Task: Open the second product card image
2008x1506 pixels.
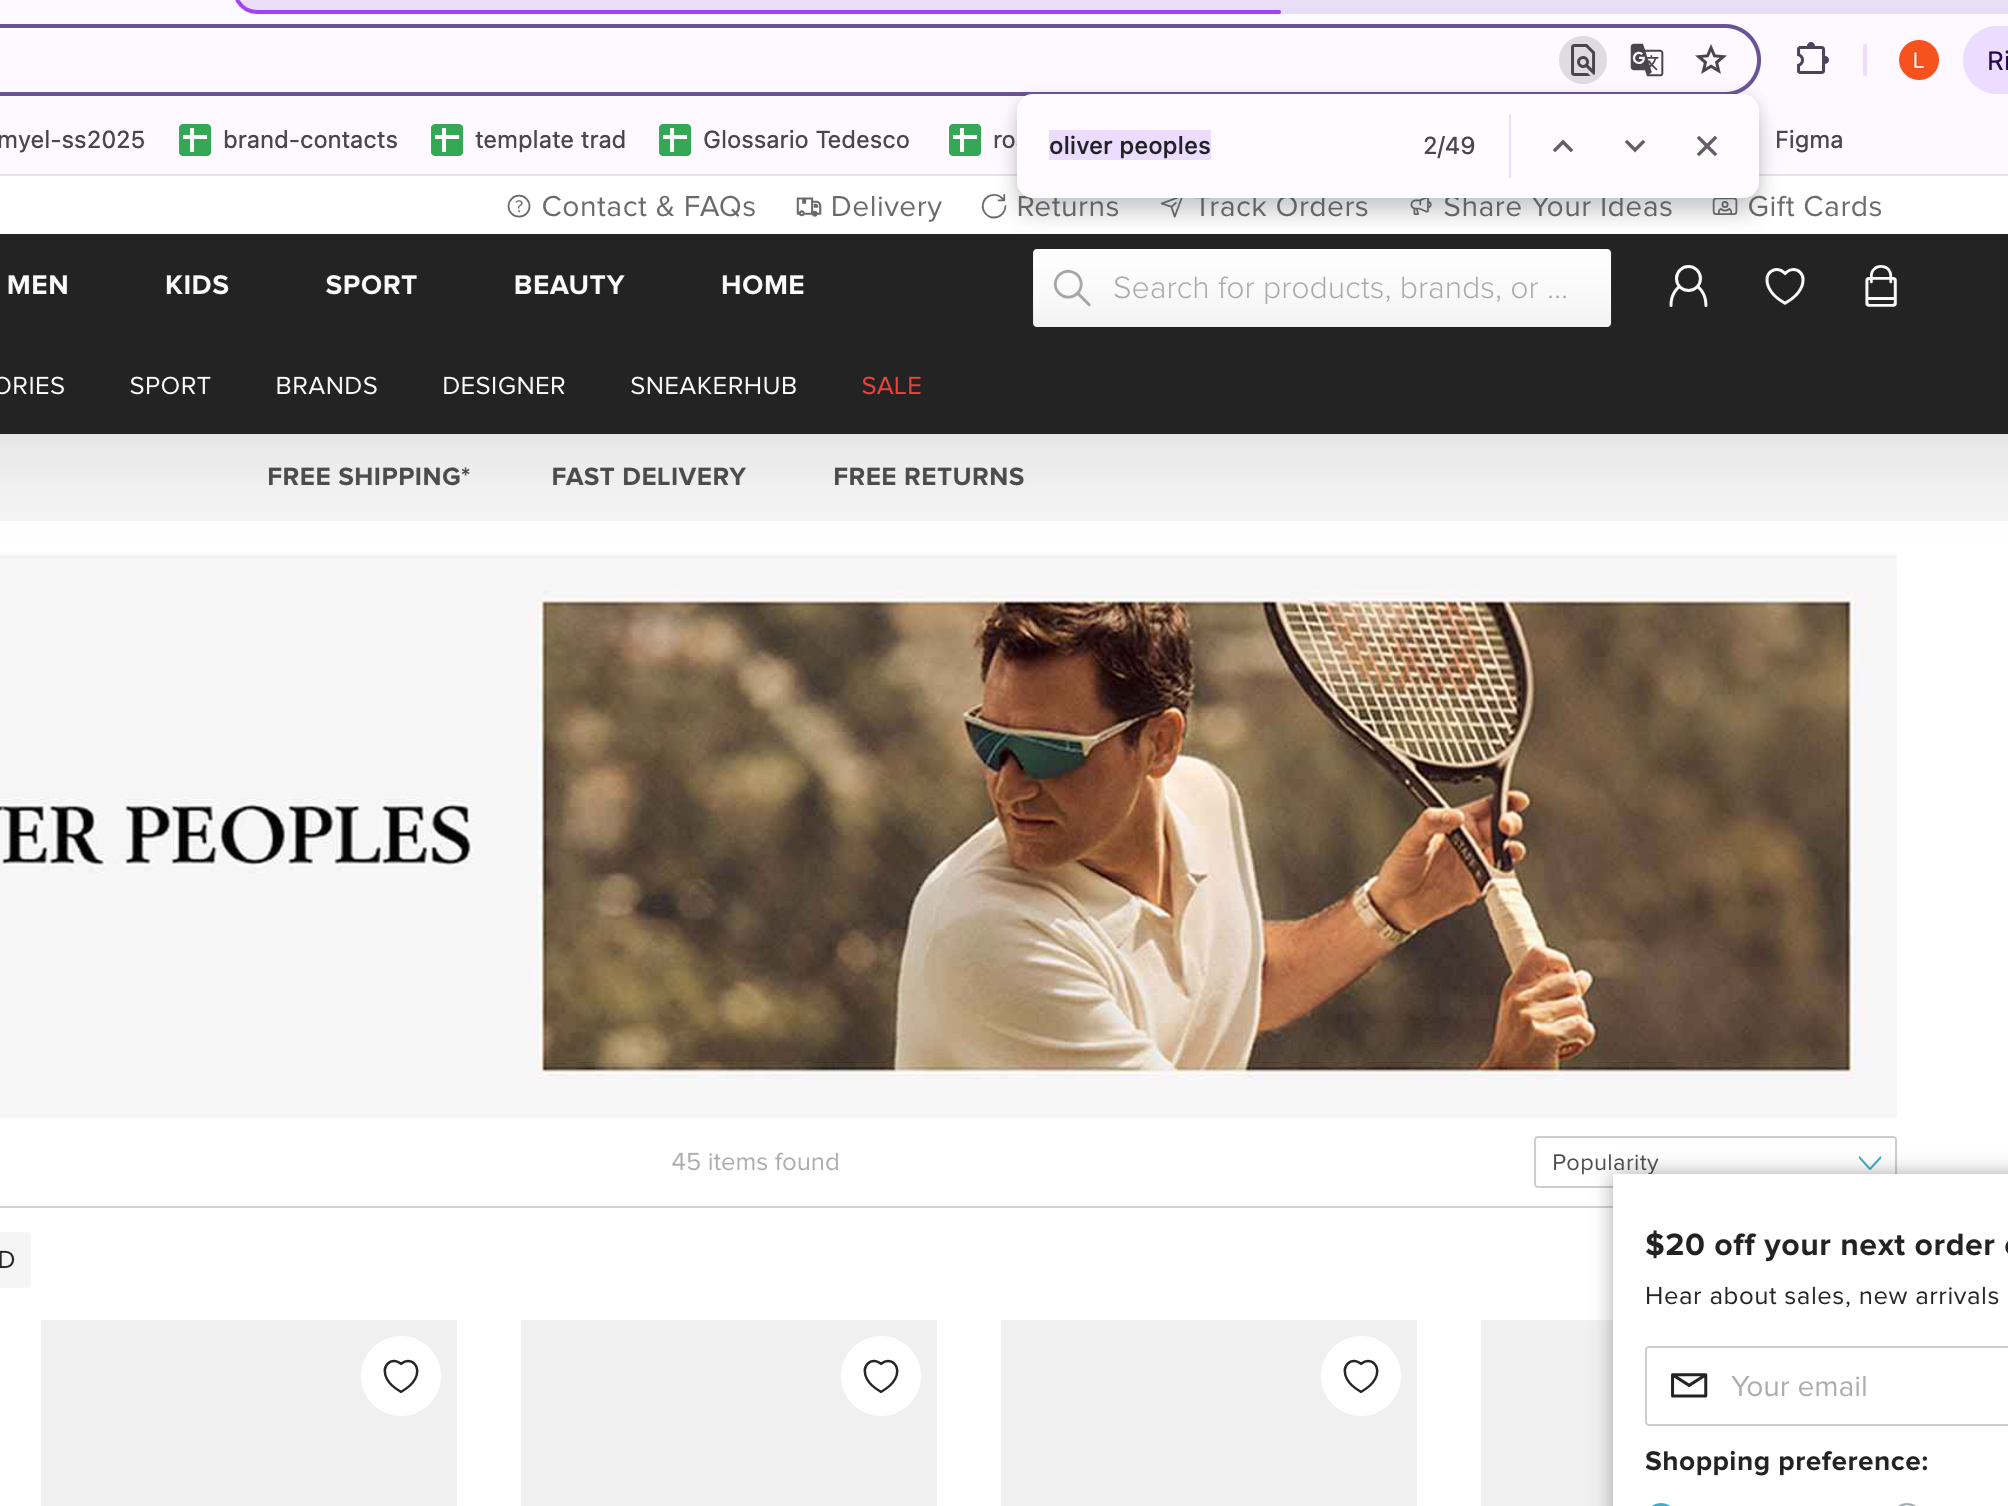Action: pyautogui.click(x=729, y=1413)
